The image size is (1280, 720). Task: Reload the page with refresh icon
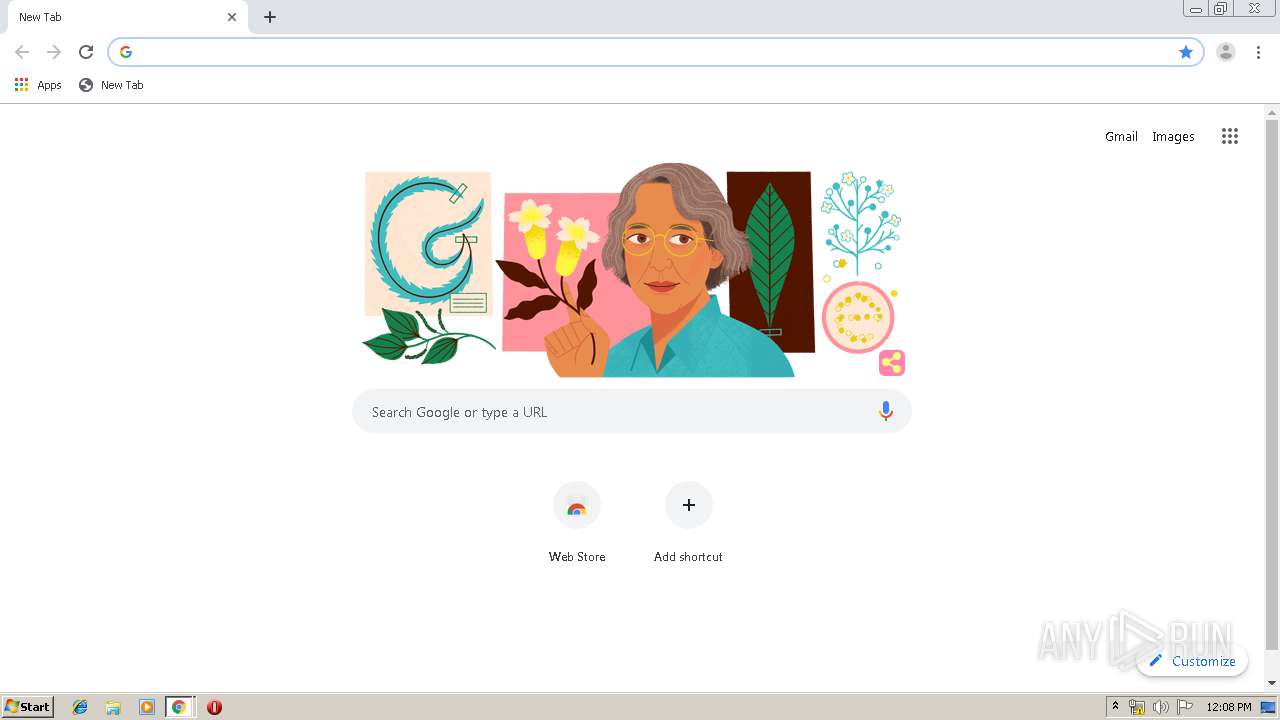pos(86,52)
